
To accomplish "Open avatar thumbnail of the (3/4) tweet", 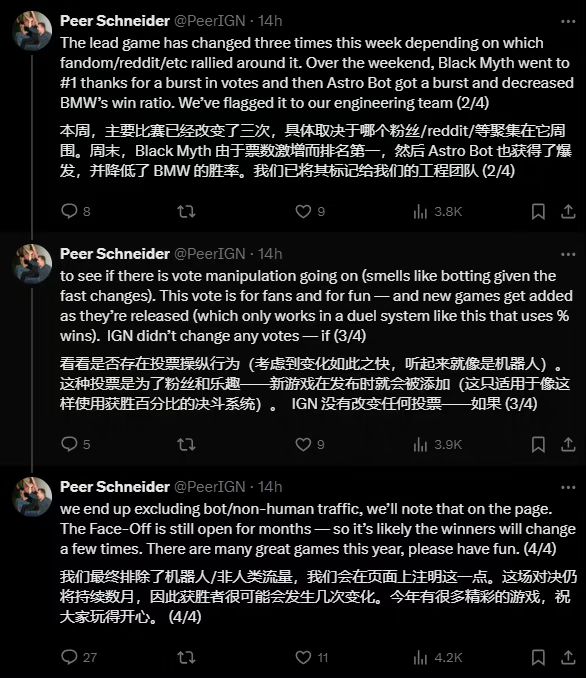I will (32, 264).
